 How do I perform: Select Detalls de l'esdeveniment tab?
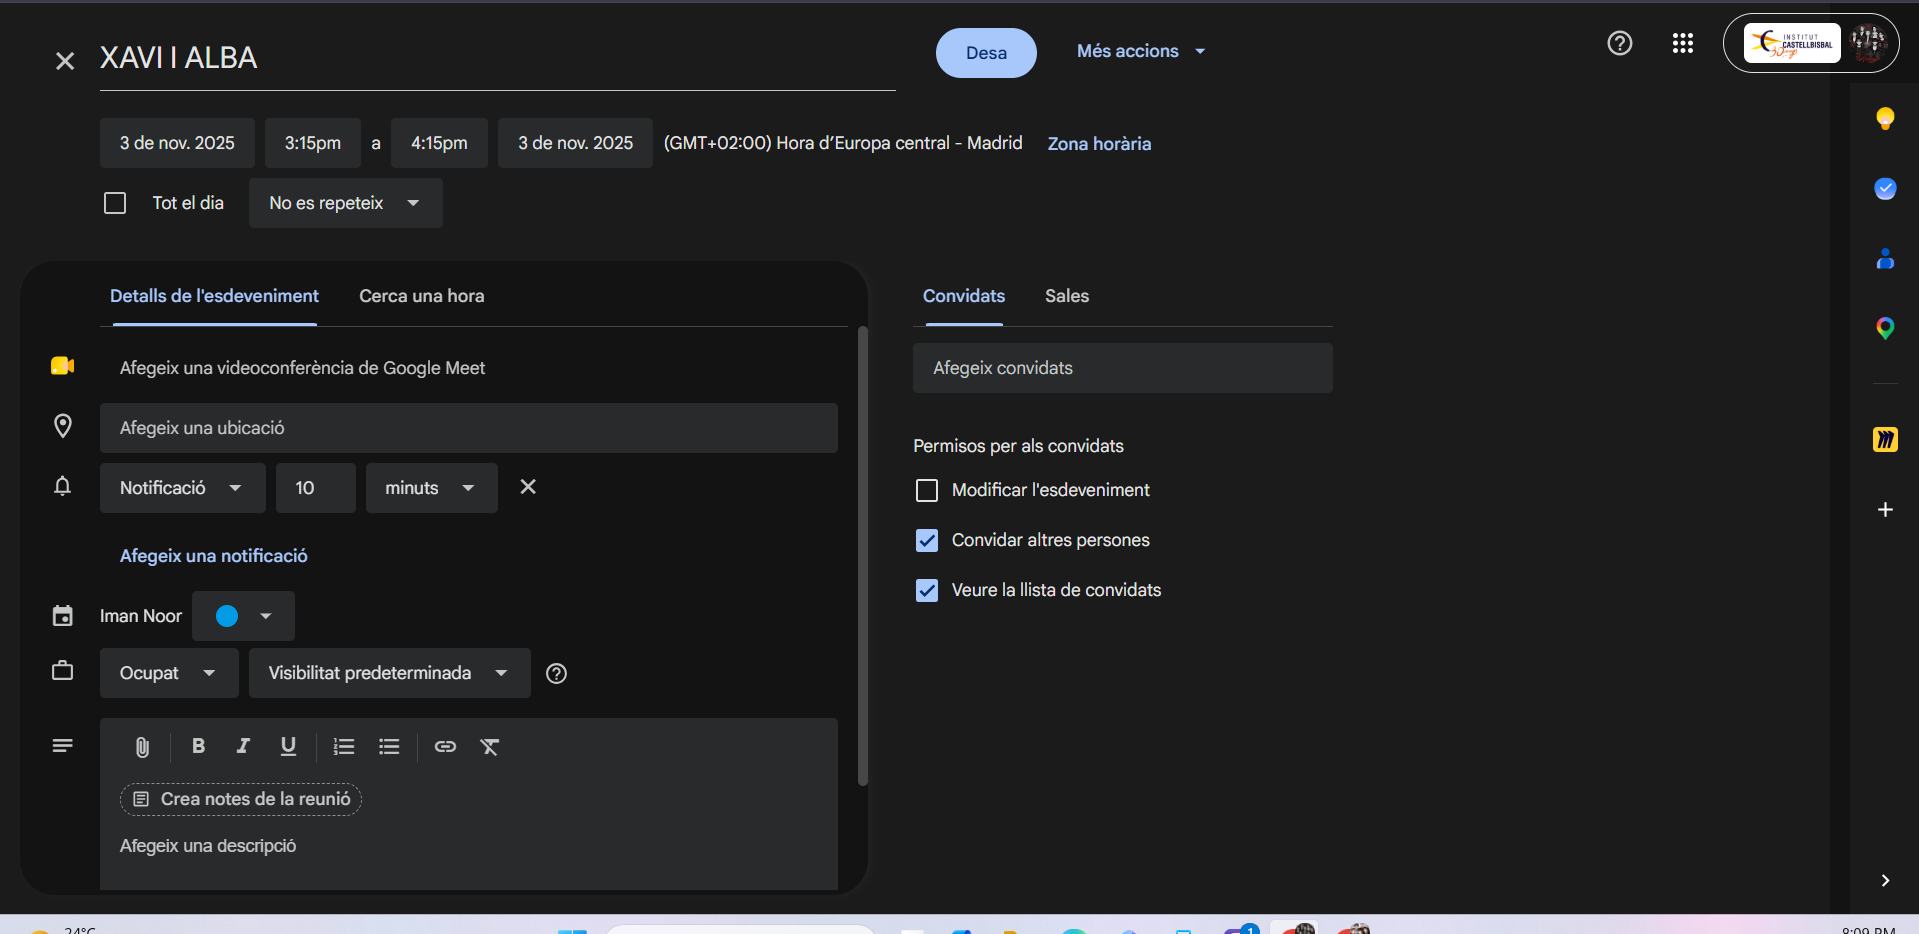(x=214, y=296)
